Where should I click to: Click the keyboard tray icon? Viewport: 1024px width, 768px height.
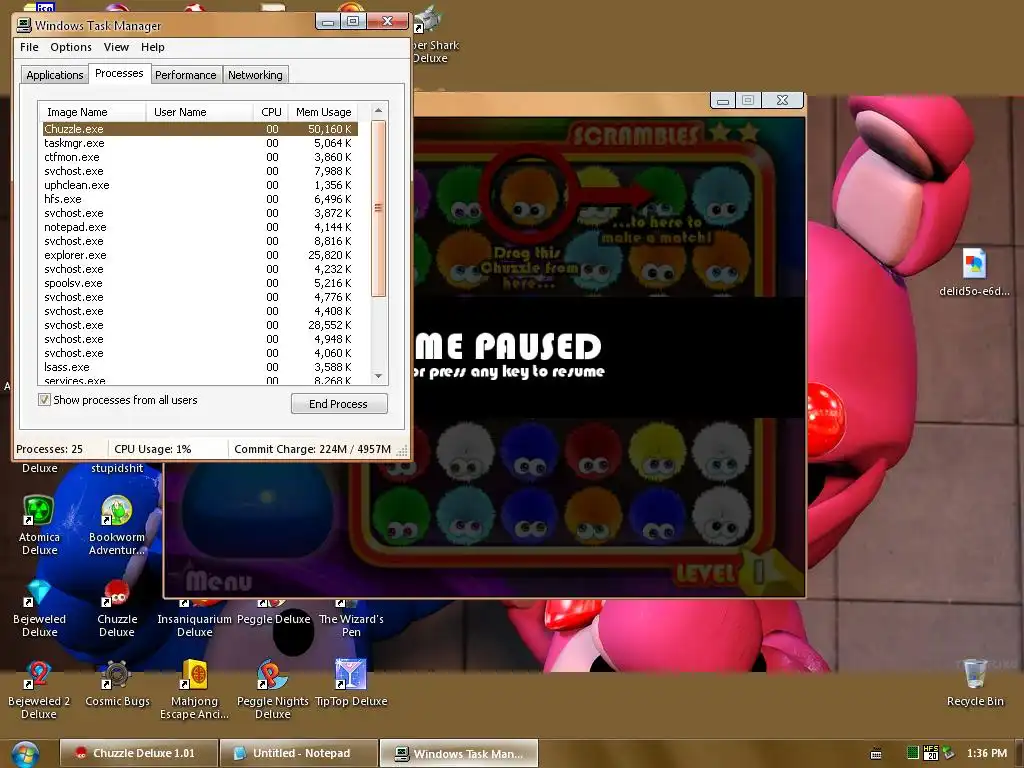pos(876,754)
